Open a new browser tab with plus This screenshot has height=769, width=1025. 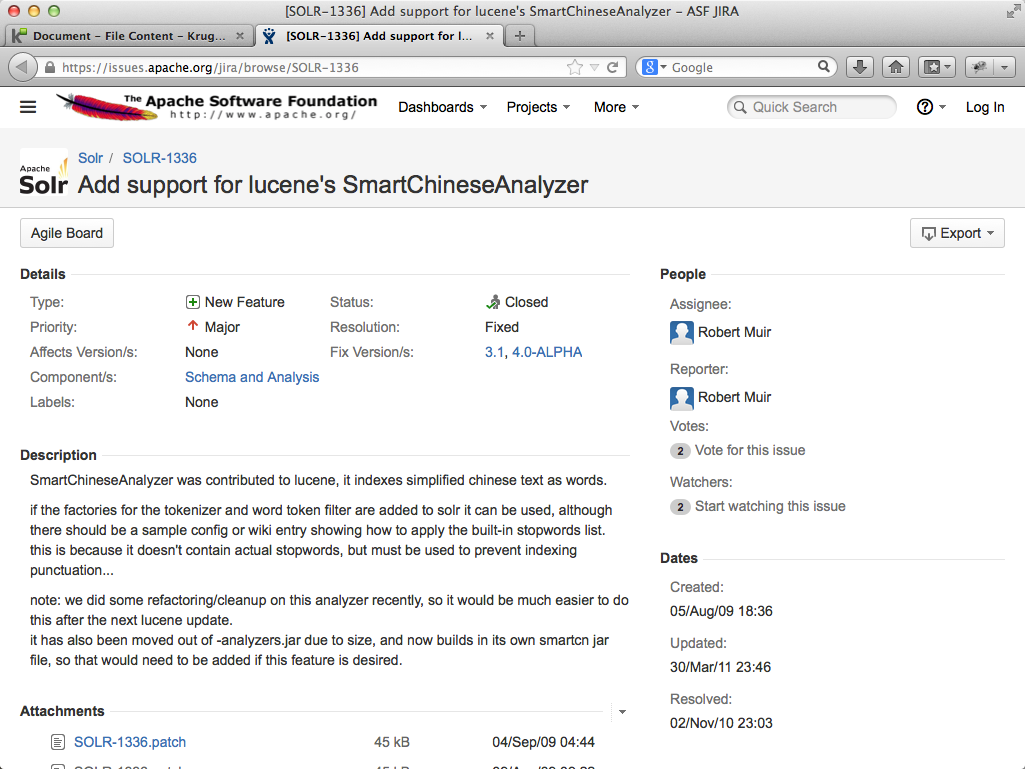point(520,36)
